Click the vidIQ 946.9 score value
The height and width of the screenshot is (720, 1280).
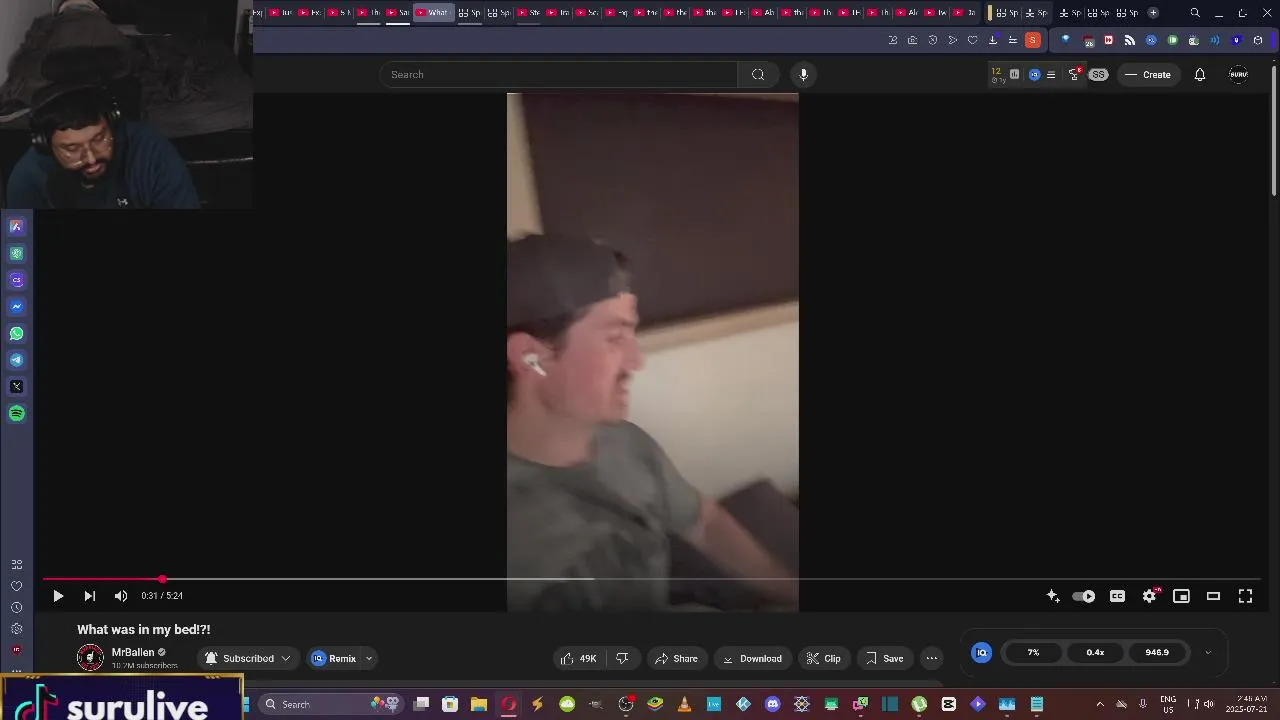click(1156, 652)
